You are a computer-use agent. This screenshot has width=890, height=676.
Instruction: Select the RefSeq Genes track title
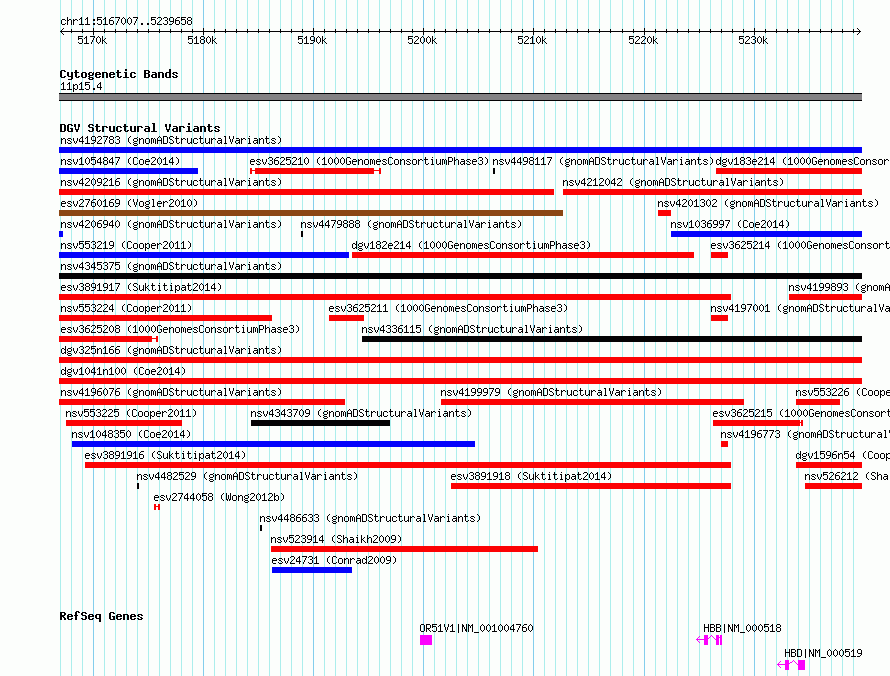point(101,616)
